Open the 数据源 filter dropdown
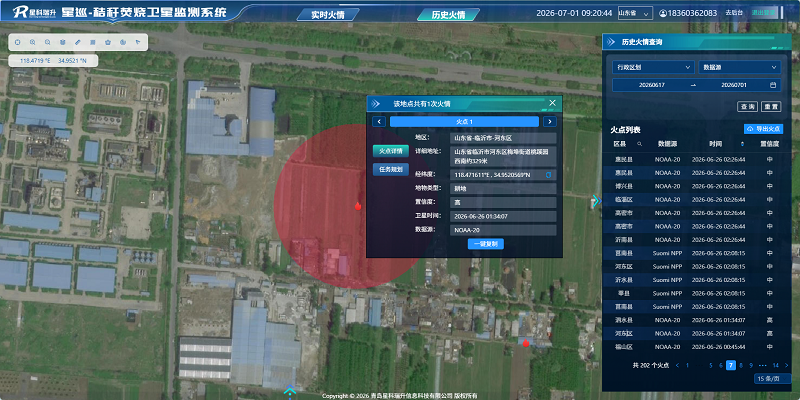800x400 pixels. (x=740, y=67)
